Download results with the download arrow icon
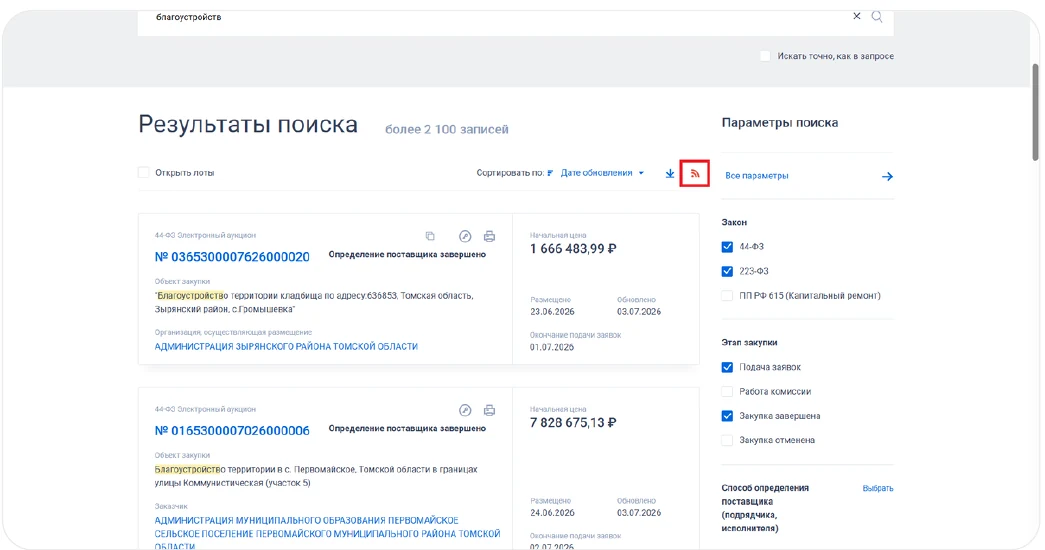 click(670, 173)
